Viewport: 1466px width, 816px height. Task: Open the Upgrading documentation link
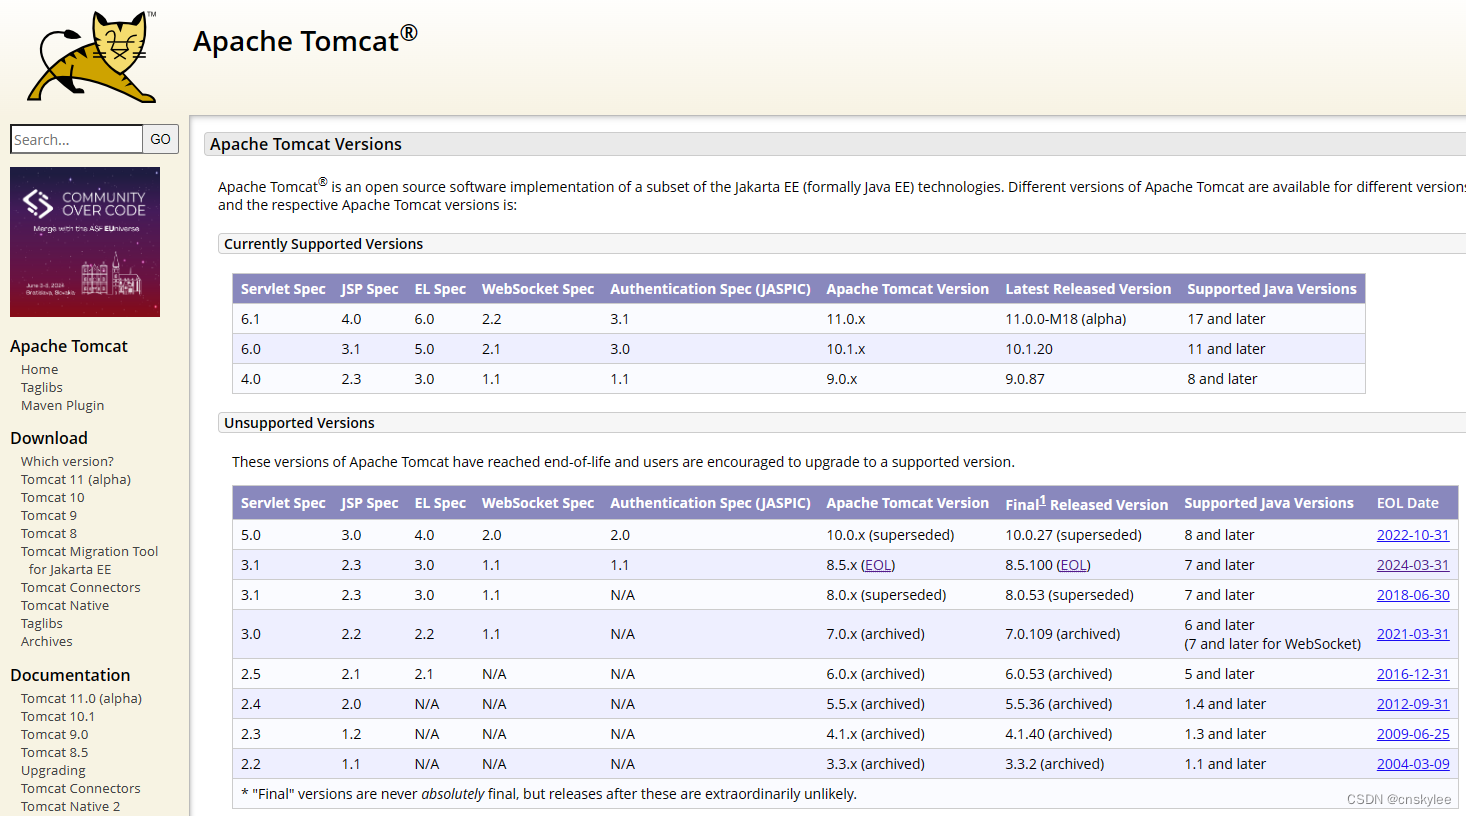[x=52, y=770]
